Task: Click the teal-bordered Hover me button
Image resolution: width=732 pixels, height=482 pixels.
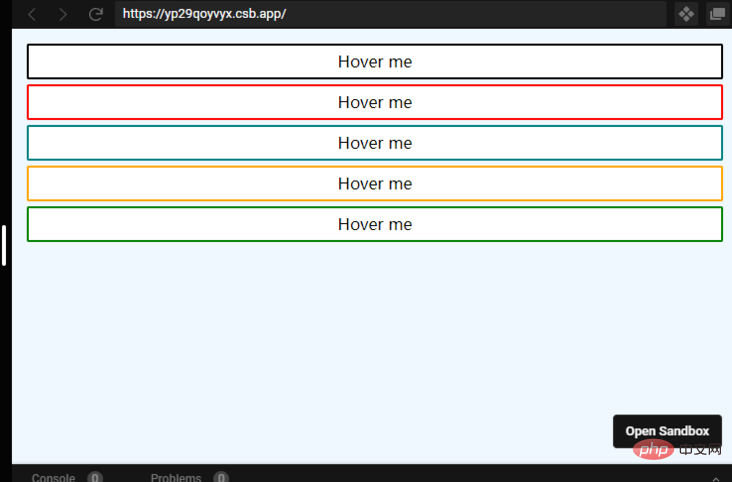Action: pos(374,143)
